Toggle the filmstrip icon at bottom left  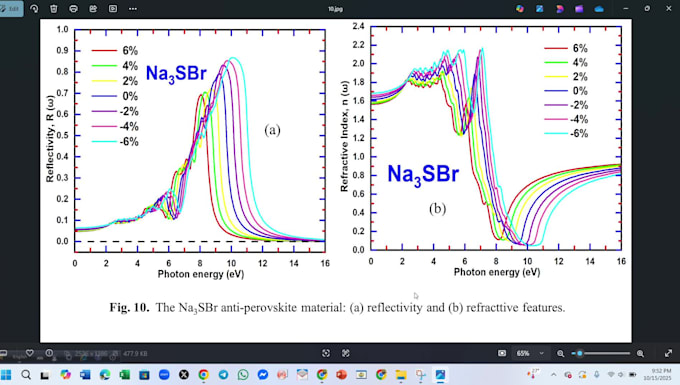pyautogui.click(x=3, y=353)
